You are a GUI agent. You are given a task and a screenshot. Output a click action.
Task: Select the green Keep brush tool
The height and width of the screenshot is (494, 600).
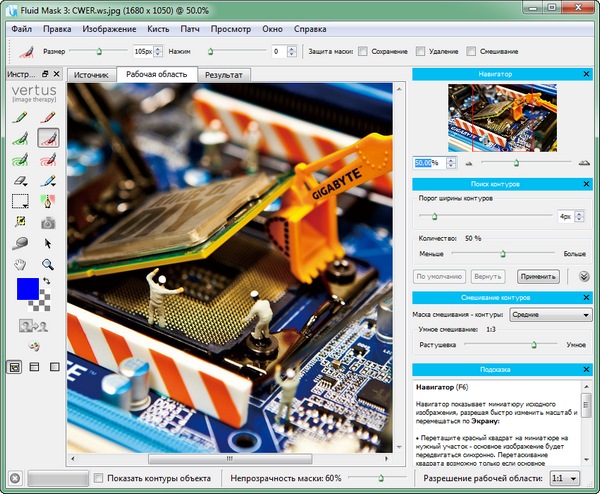[x=20, y=117]
